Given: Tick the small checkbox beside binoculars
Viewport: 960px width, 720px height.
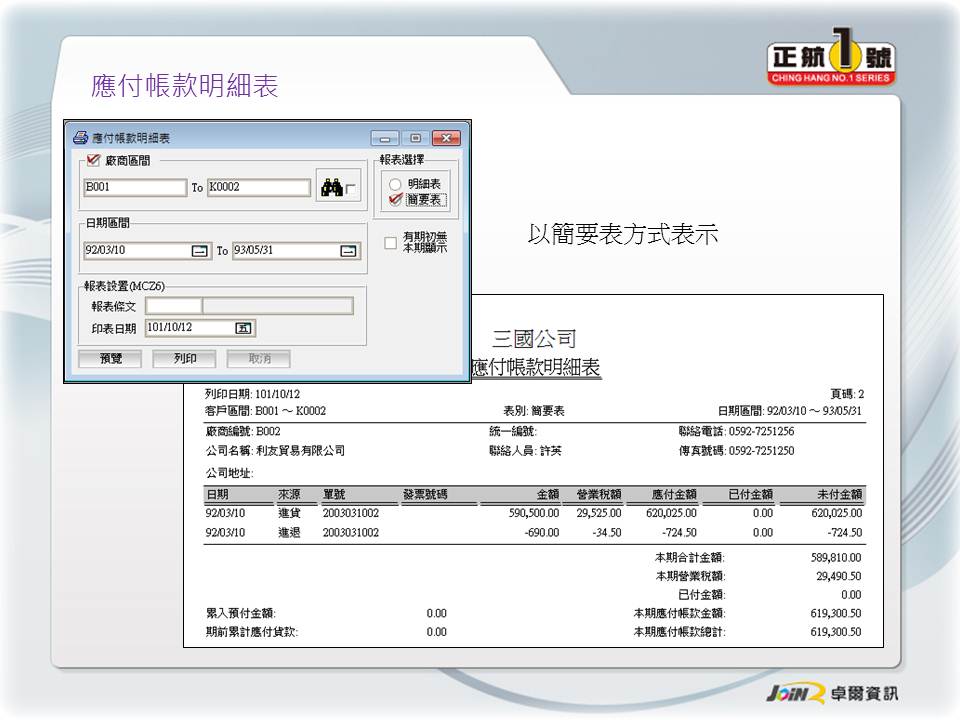Looking at the screenshot, I should click(351, 189).
